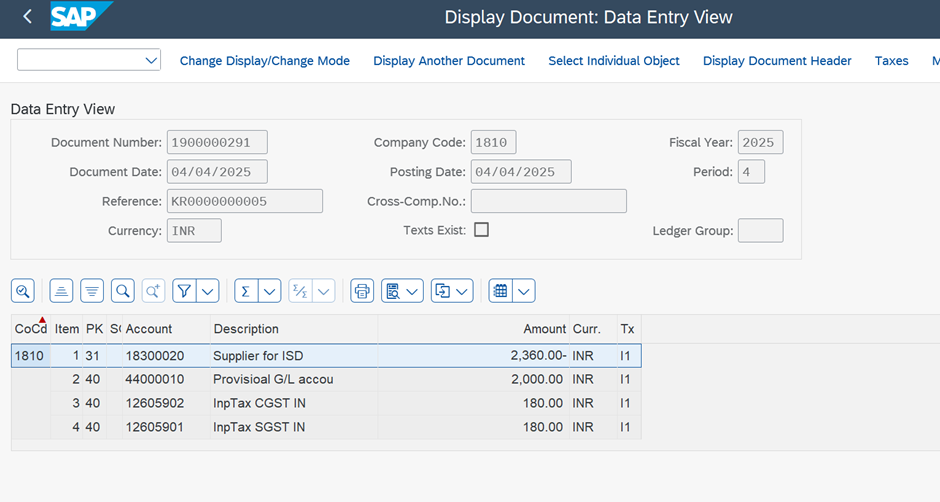Click the Find Next icon
This screenshot has height=502, width=940.
point(153,291)
